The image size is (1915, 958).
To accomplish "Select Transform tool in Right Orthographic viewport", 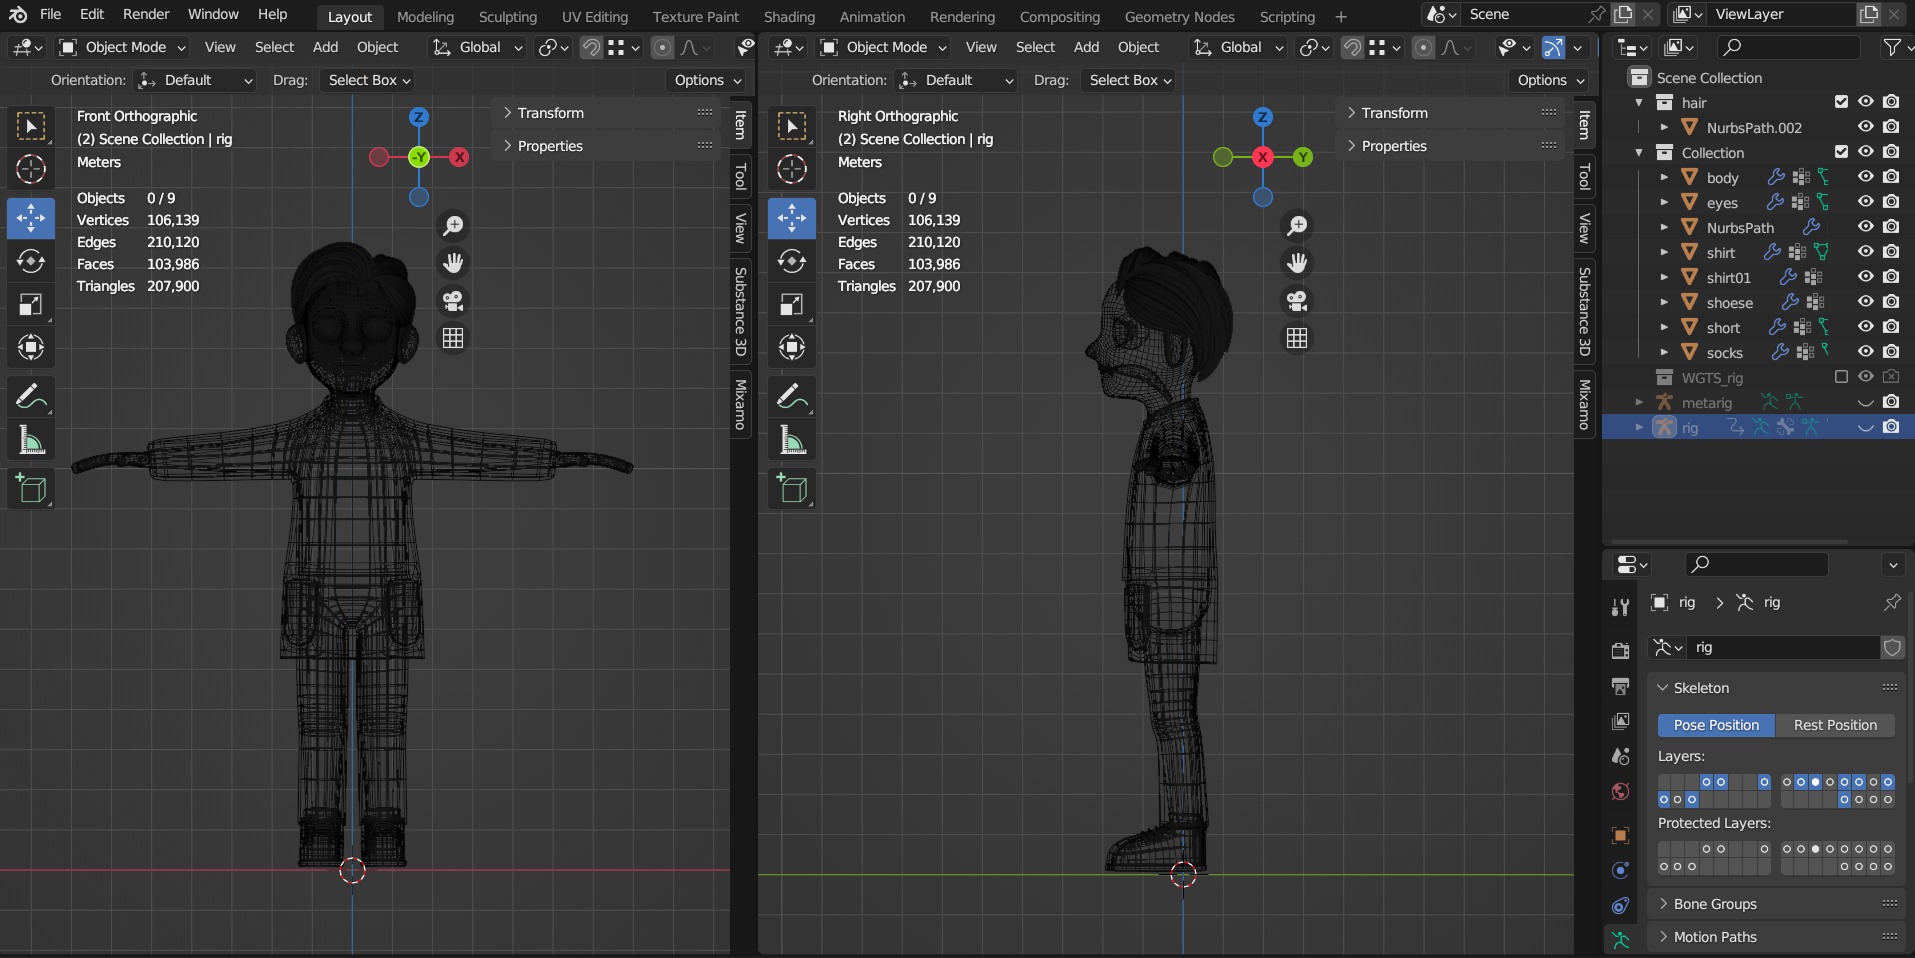I will point(792,347).
